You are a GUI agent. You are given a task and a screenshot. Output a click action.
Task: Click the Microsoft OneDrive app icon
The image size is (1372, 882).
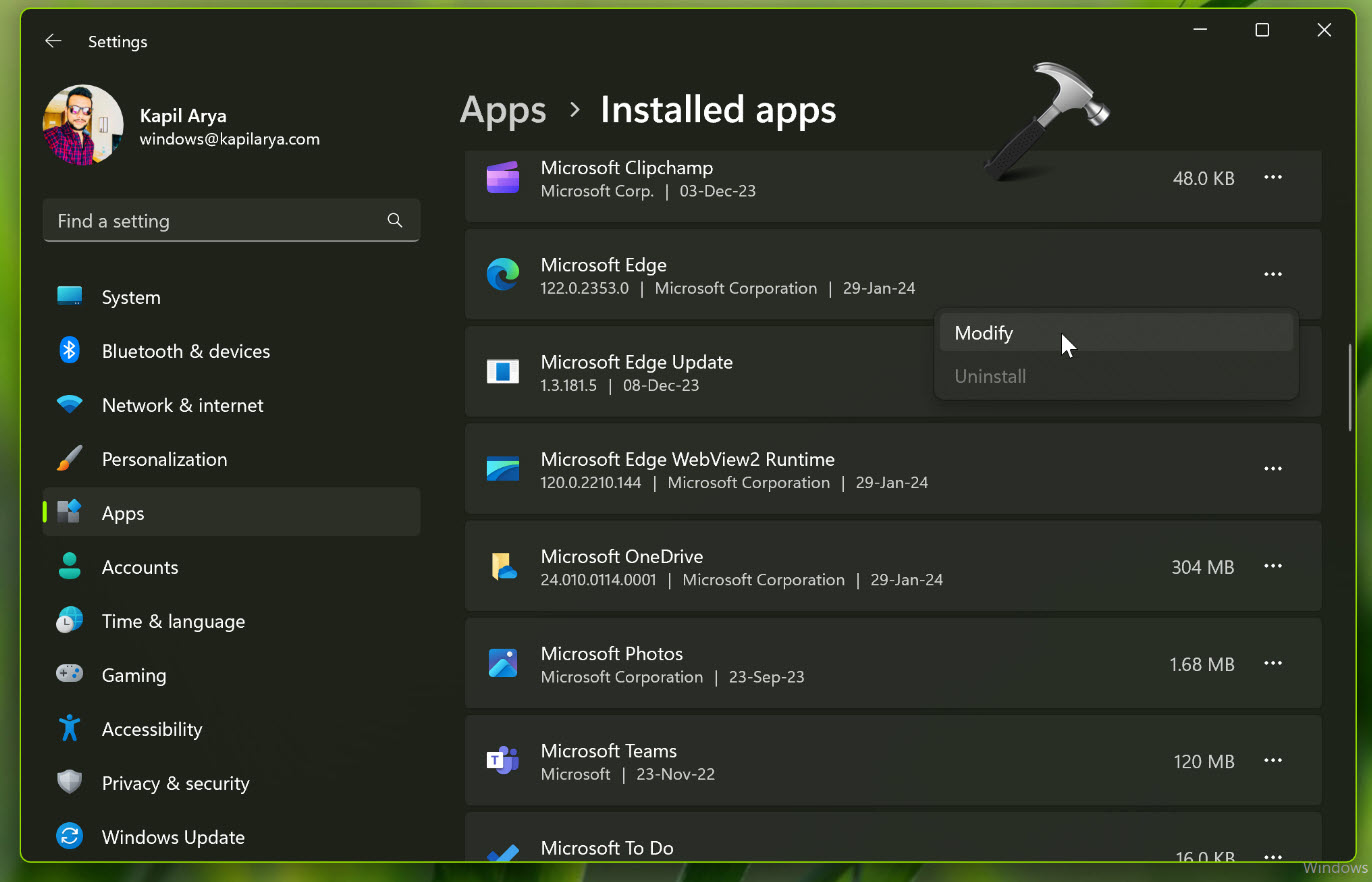tap(502, 567)
